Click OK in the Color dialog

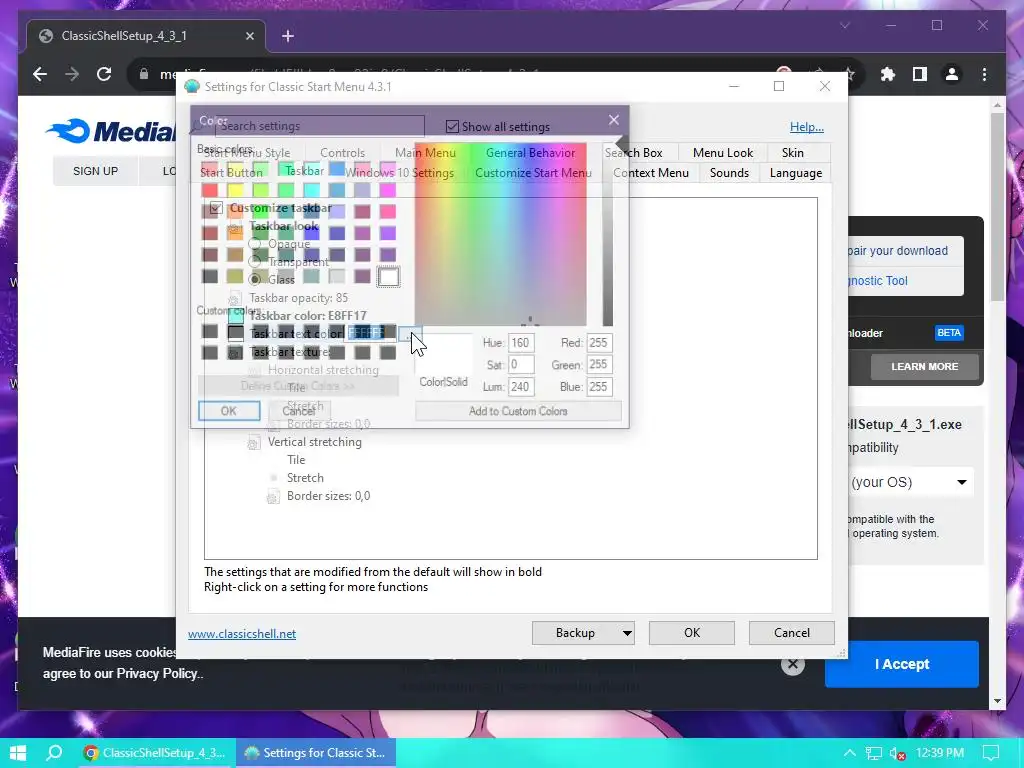229,411
